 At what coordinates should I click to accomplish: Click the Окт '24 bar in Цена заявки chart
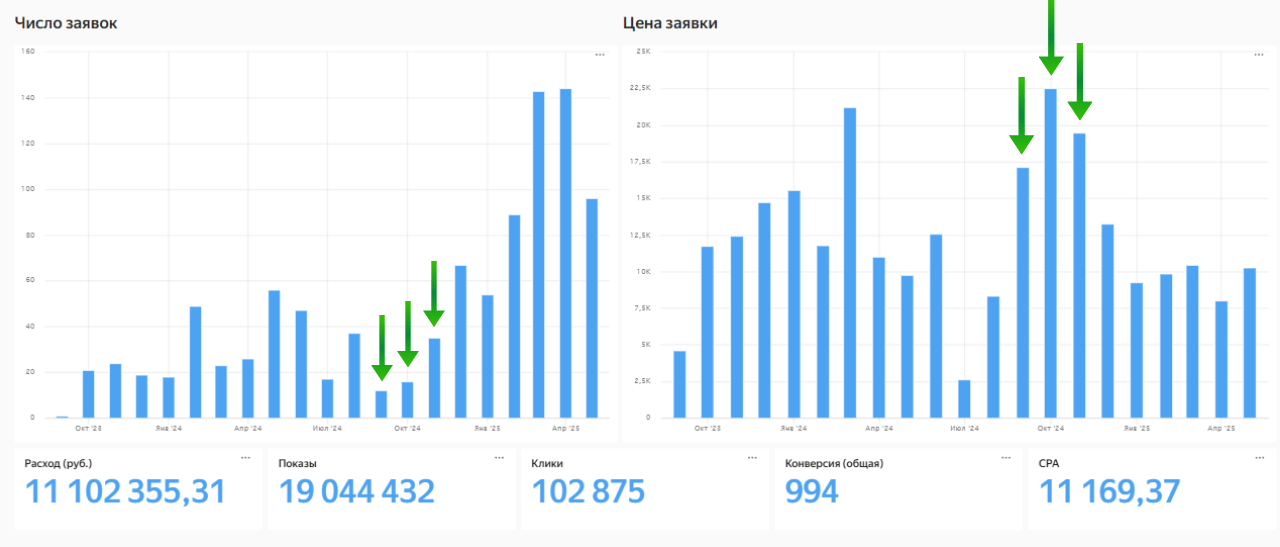coord(1051,254)
